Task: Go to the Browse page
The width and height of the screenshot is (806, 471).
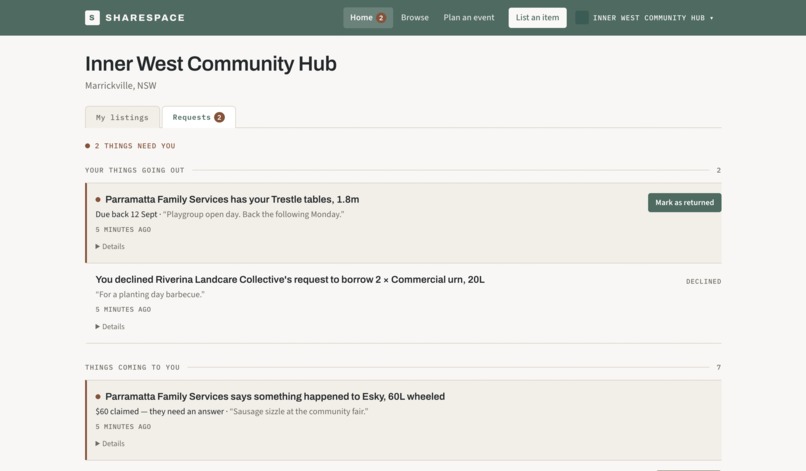Action: point(415,17)
